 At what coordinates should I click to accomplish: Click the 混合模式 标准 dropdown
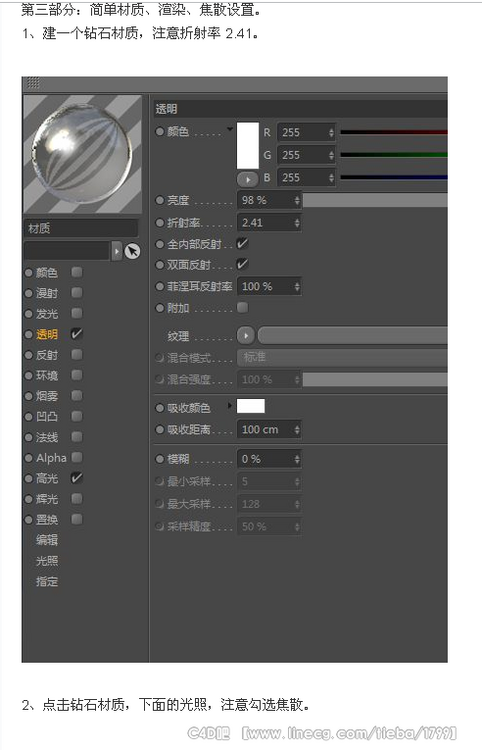pos(342,358)
